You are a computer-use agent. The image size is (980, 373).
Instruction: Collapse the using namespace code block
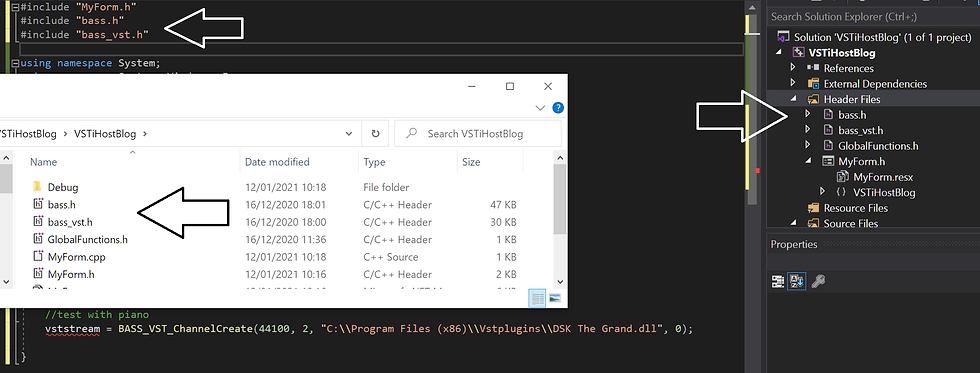15,63
